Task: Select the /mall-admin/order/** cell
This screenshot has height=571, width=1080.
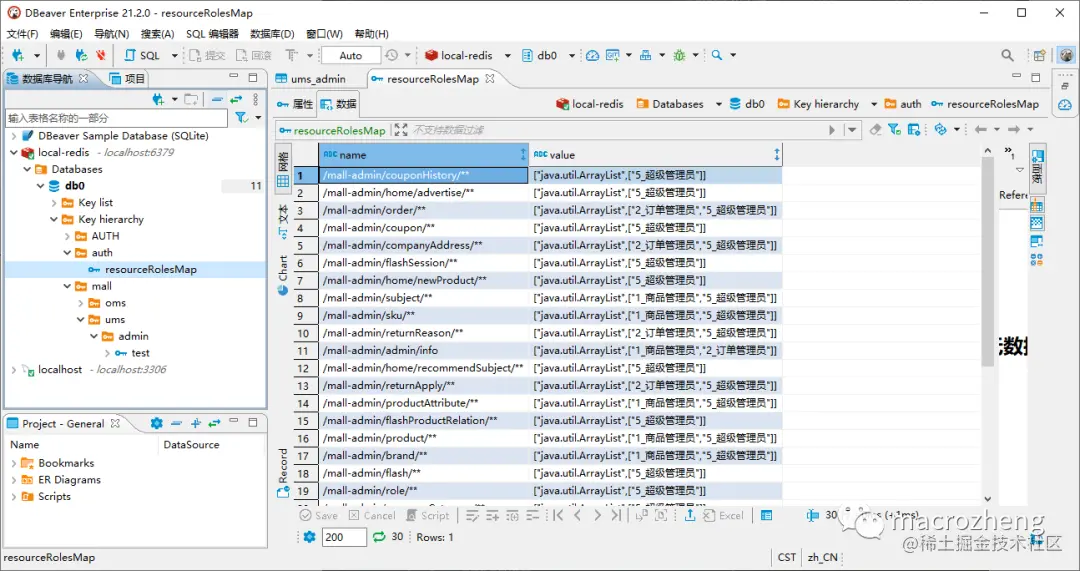Action: (424, 210)
